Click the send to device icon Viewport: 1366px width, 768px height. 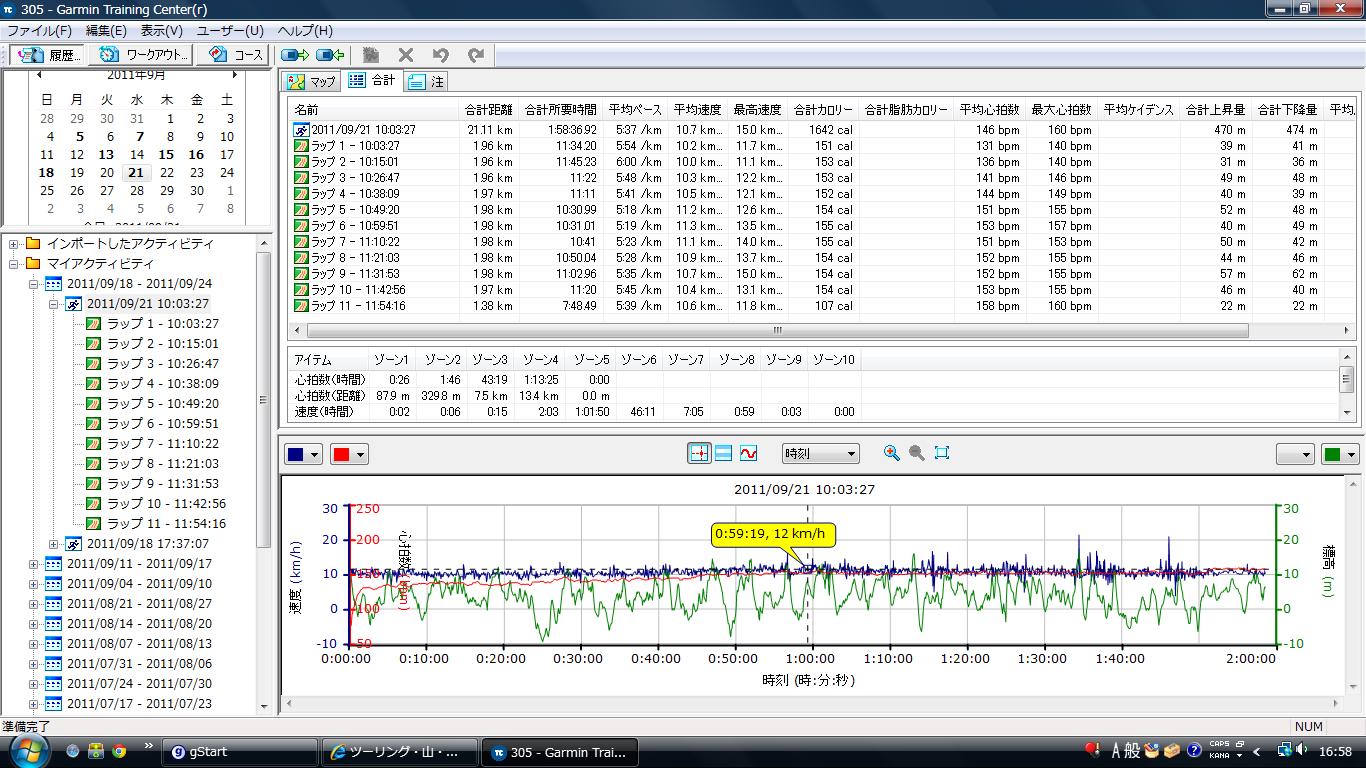tap(295, 55)
